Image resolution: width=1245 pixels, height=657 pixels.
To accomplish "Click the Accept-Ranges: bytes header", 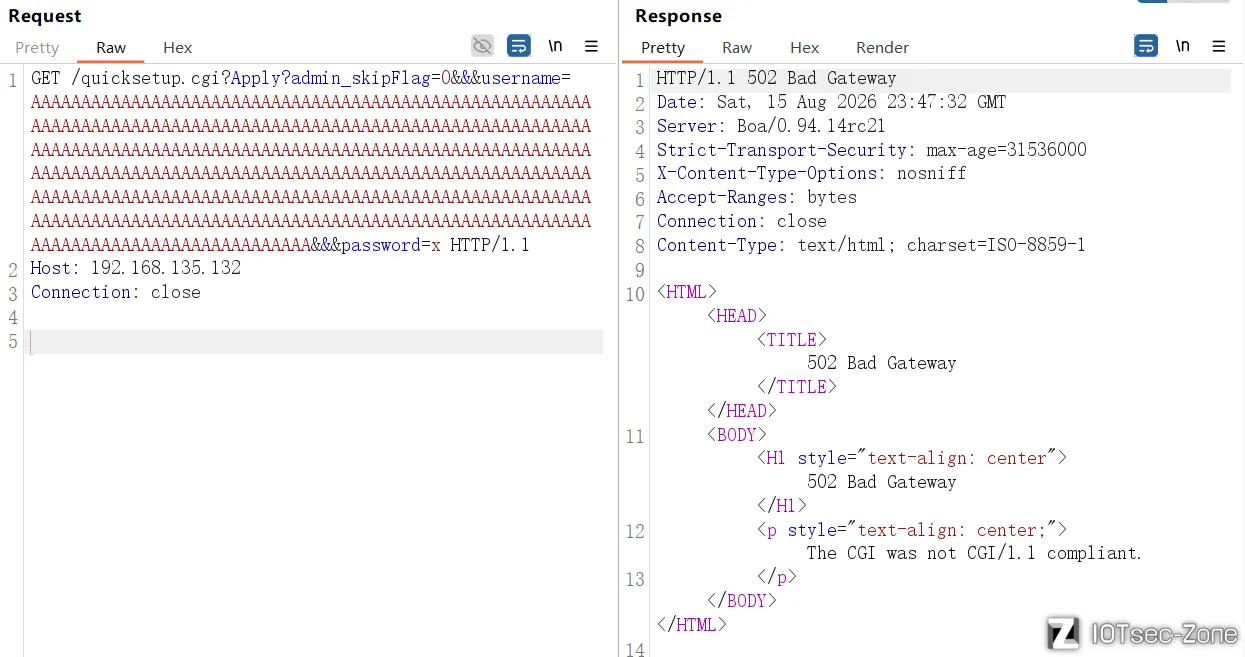I will pos(757,197).
